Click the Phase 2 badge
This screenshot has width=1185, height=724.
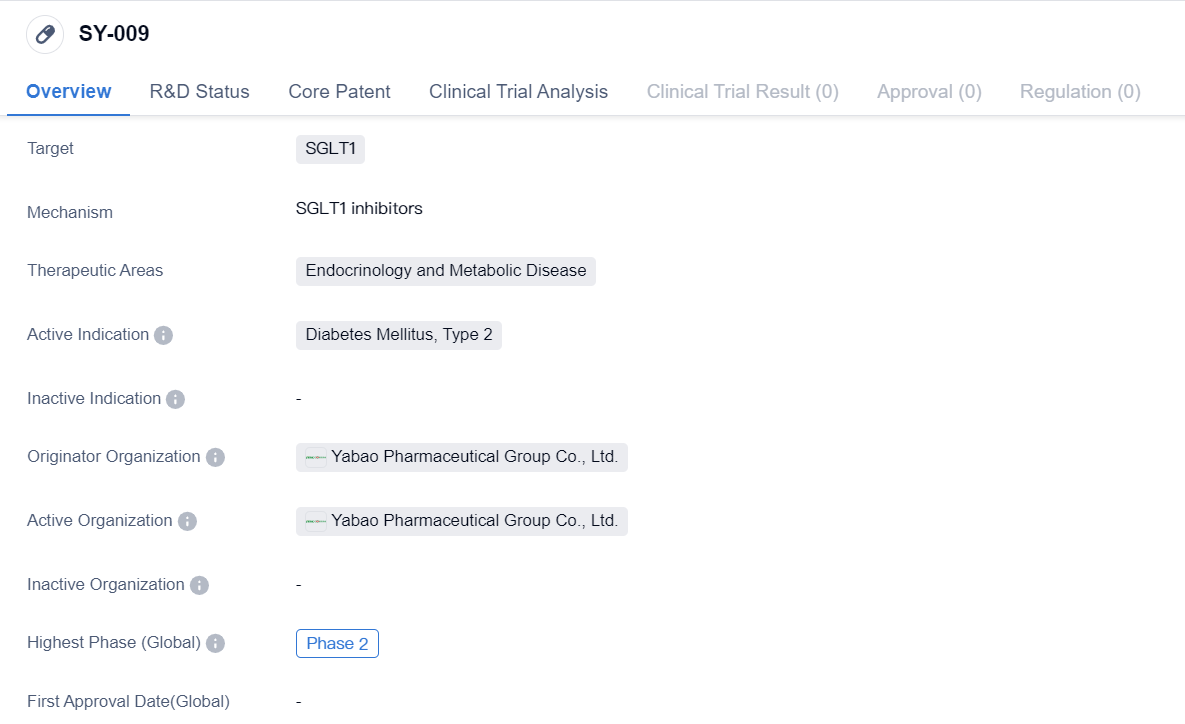[337, 643]
